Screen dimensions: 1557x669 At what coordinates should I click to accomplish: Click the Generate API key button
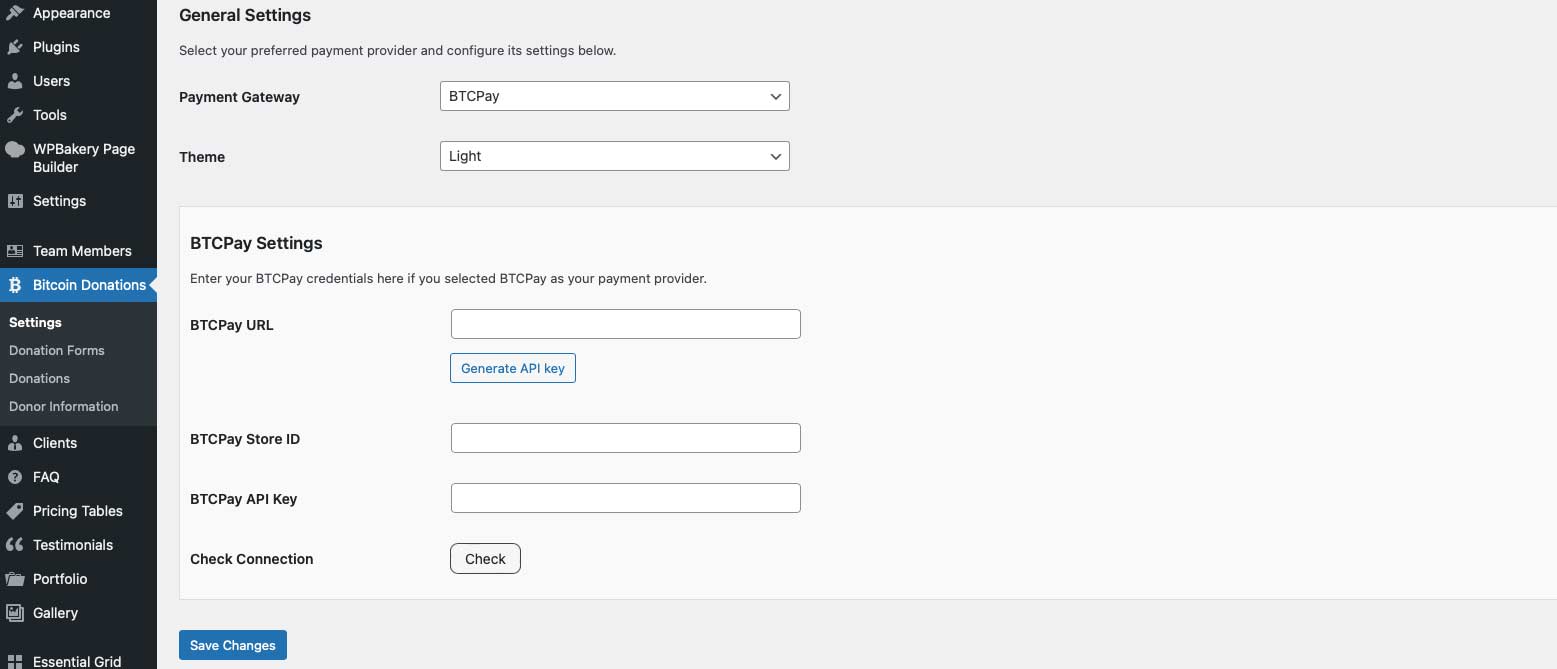512,368
